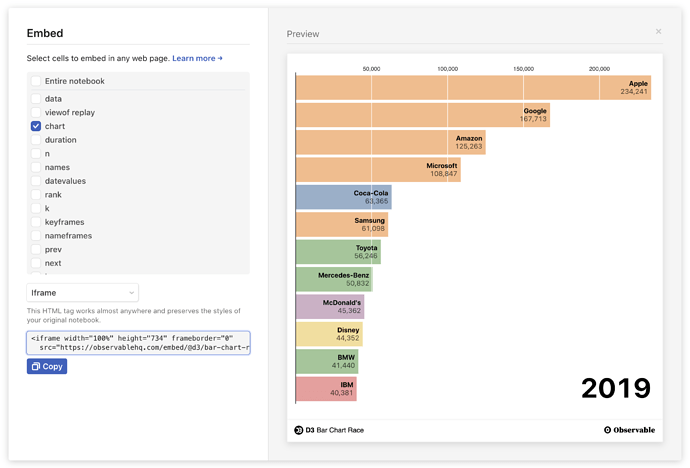The height and width of the screenshot is (468, 690).
Task: Open the Learn more link
Action: pyautogui.click(x=197, y=59)
